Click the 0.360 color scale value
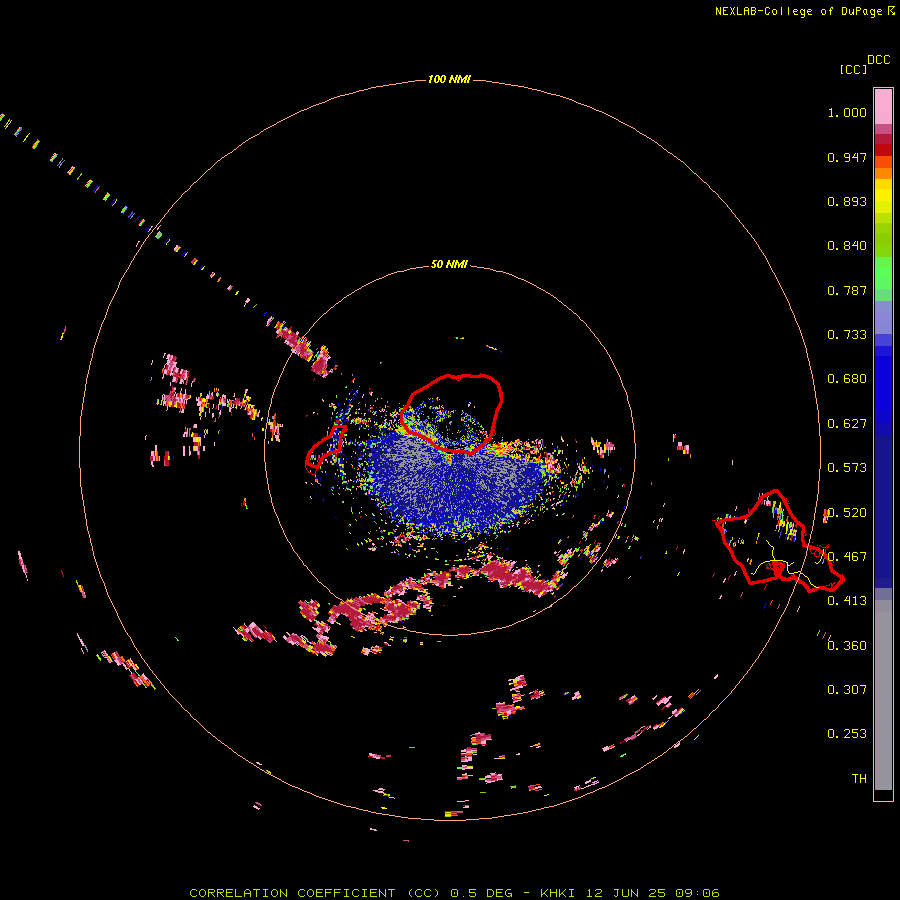 coord(847,646)
